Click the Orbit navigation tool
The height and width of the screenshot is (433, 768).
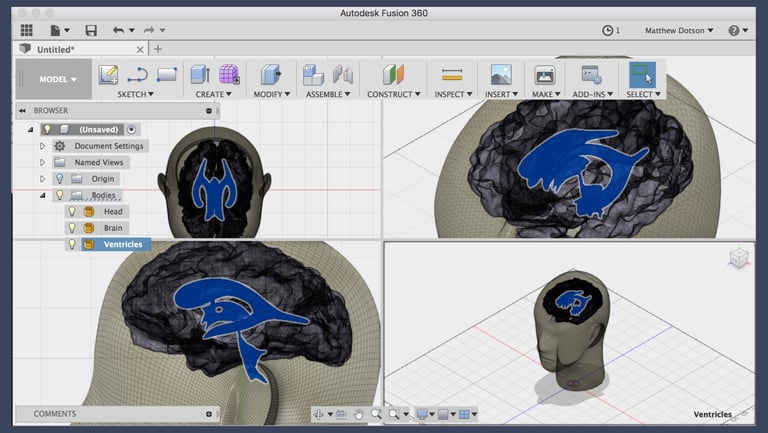coord(318,414)
